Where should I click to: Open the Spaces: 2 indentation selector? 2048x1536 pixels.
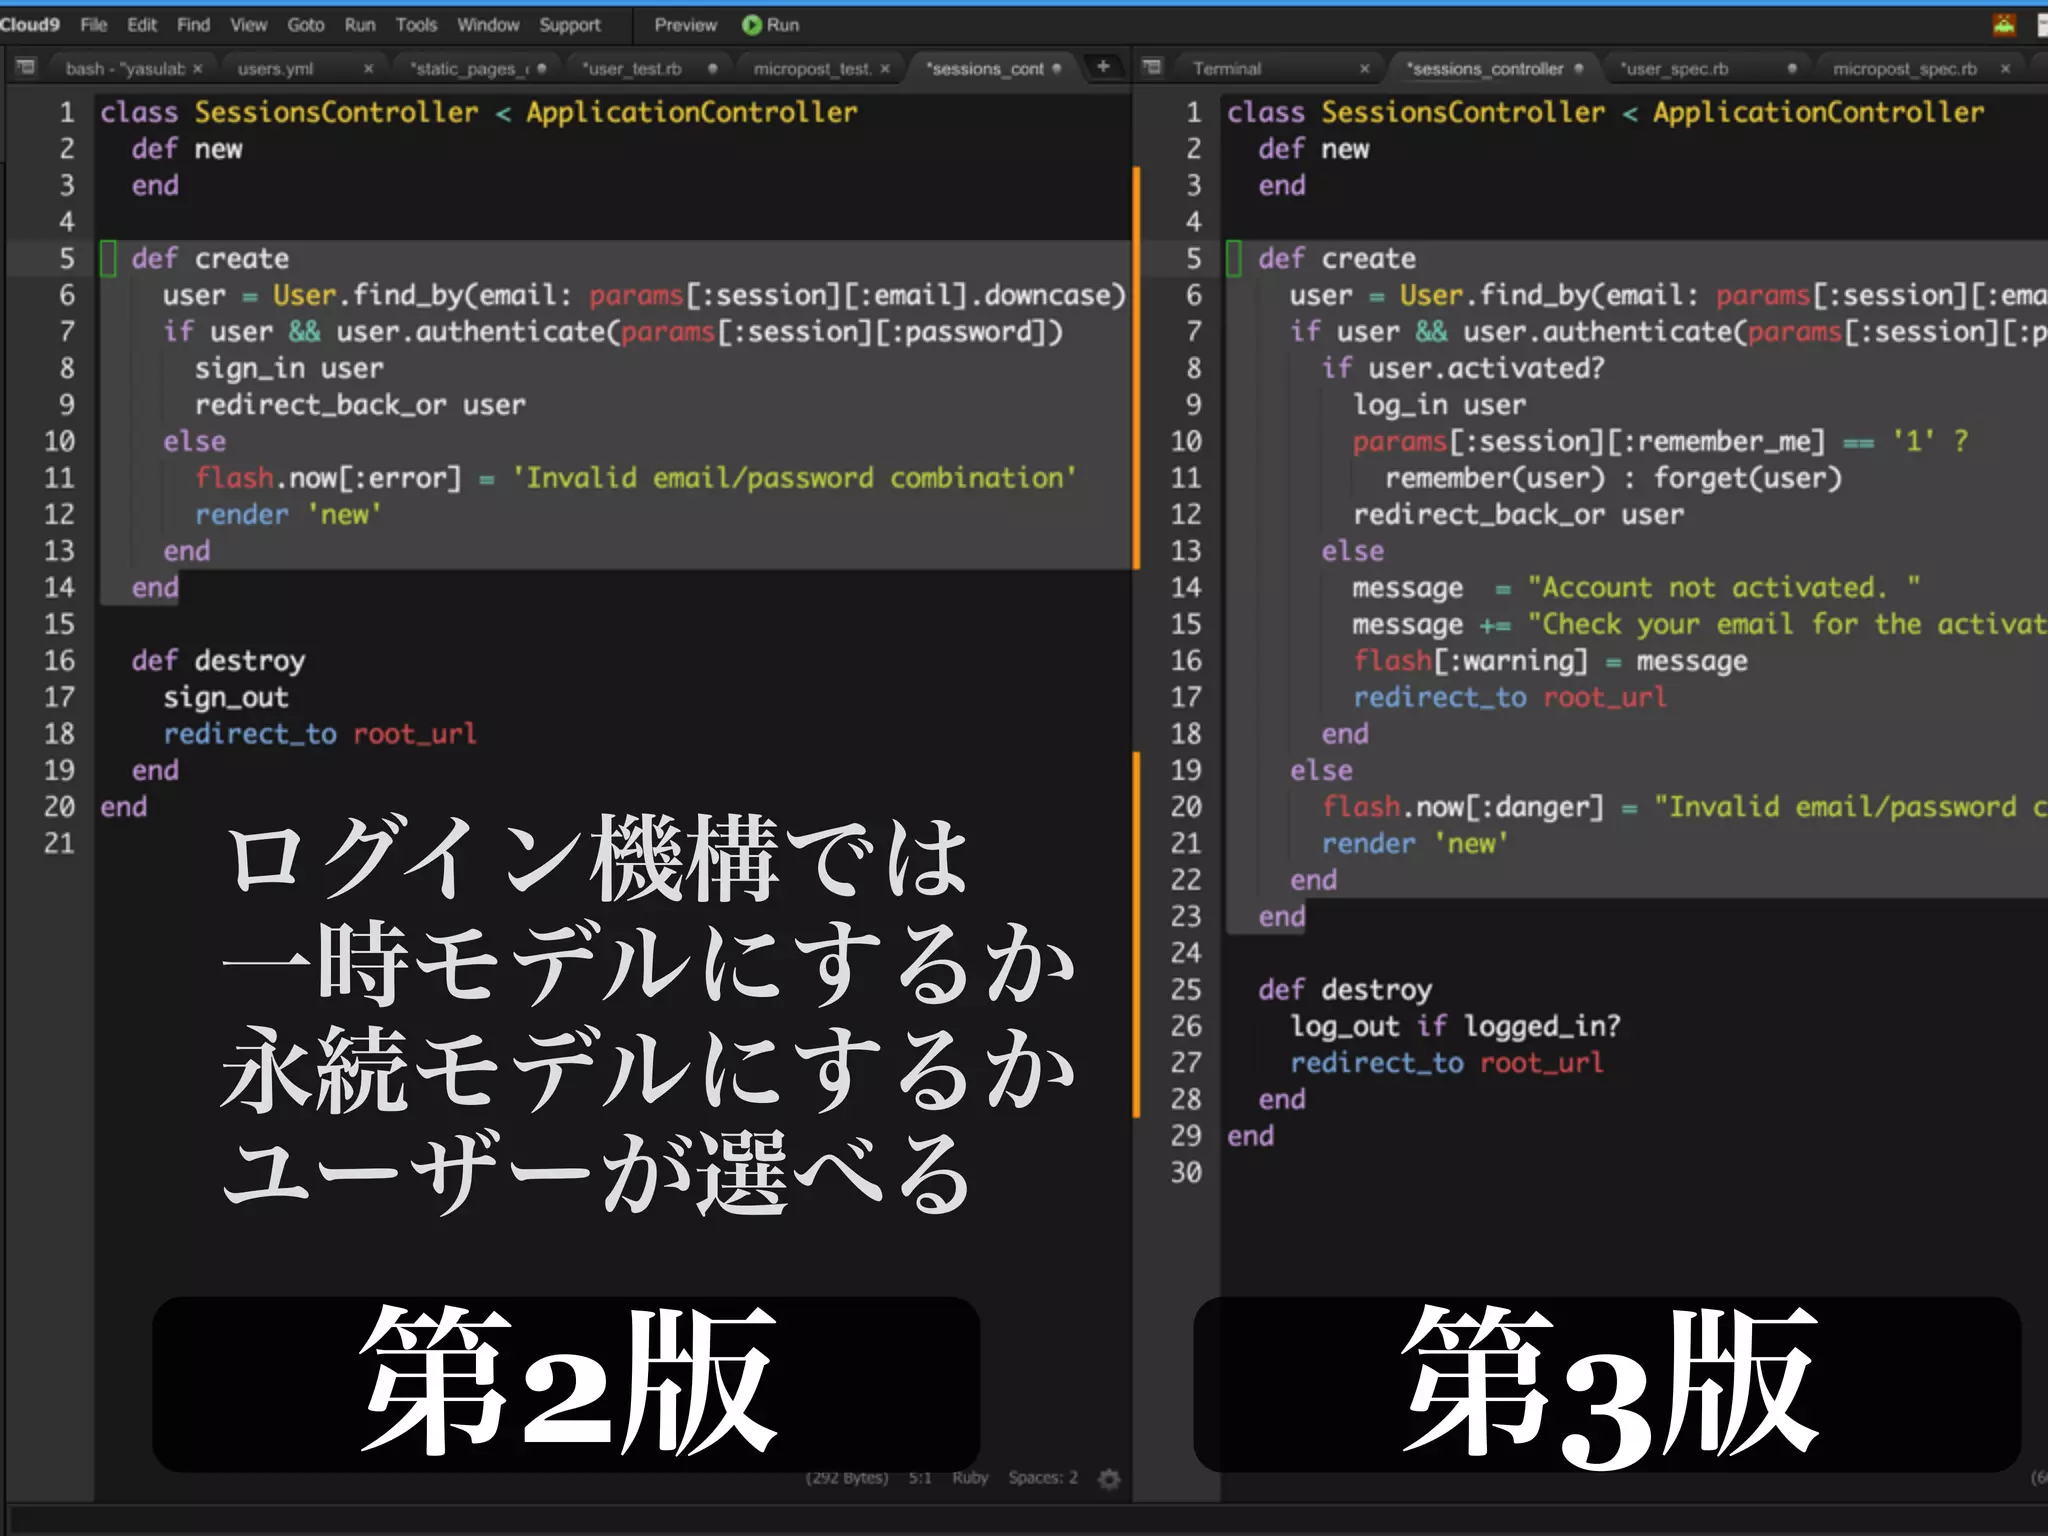click(1042, 1478)
